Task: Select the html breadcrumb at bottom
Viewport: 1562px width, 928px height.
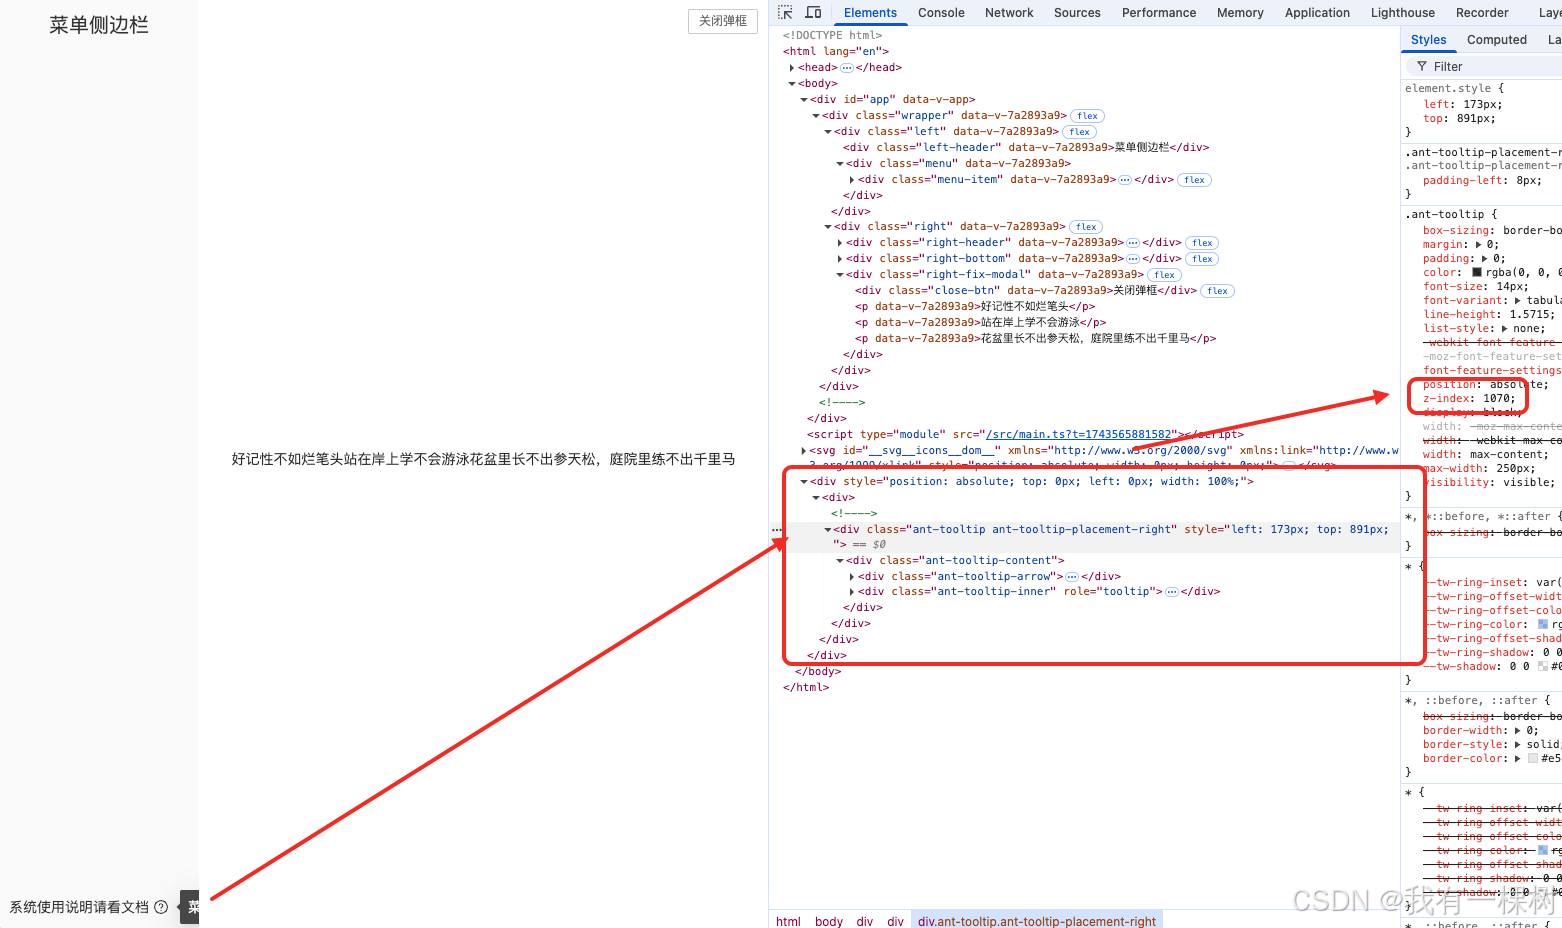Action: click(x=788, y=921)
